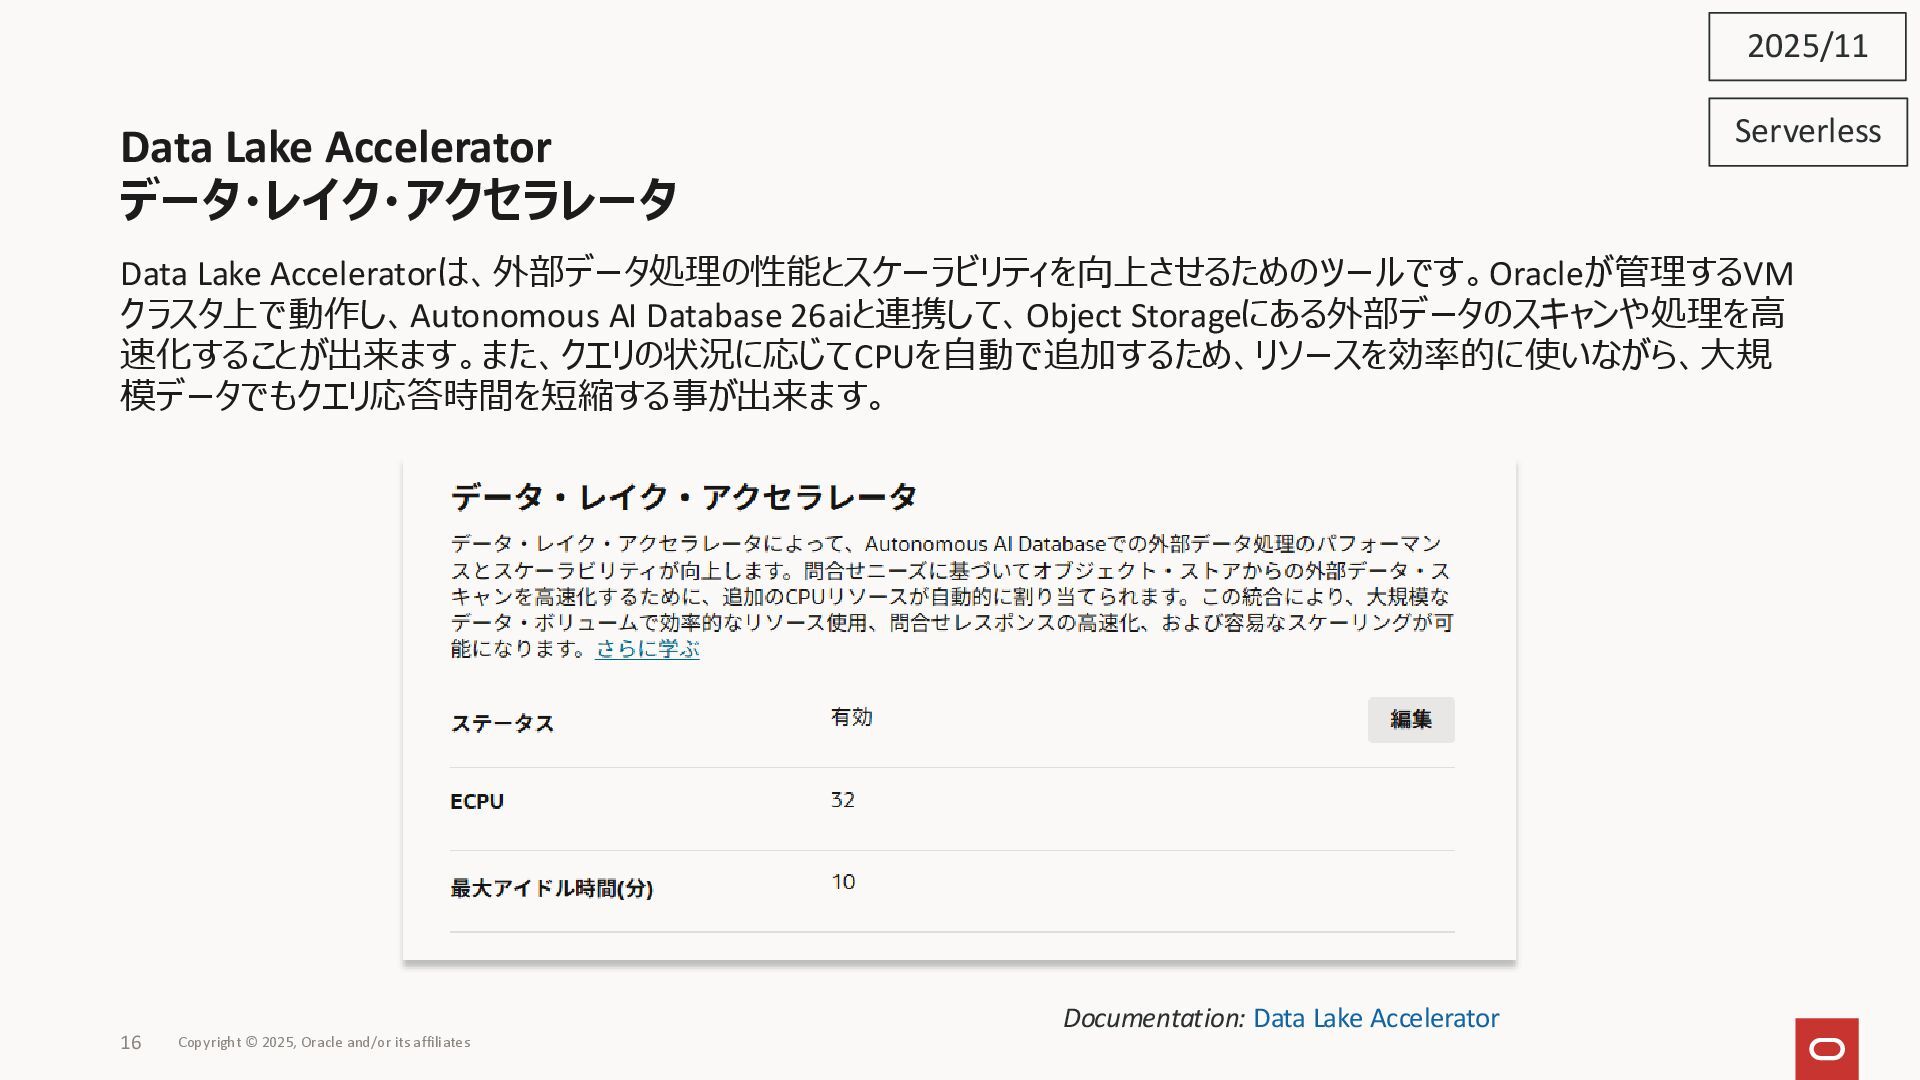Click the 有効 status value

tap(851, 717)
